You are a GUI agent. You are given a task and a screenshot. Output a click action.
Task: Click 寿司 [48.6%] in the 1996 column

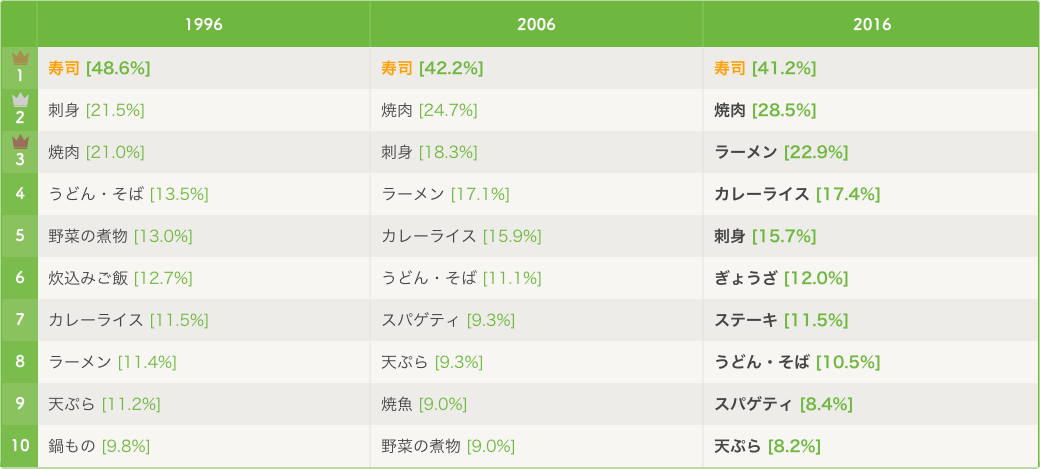tap(99, 68)
